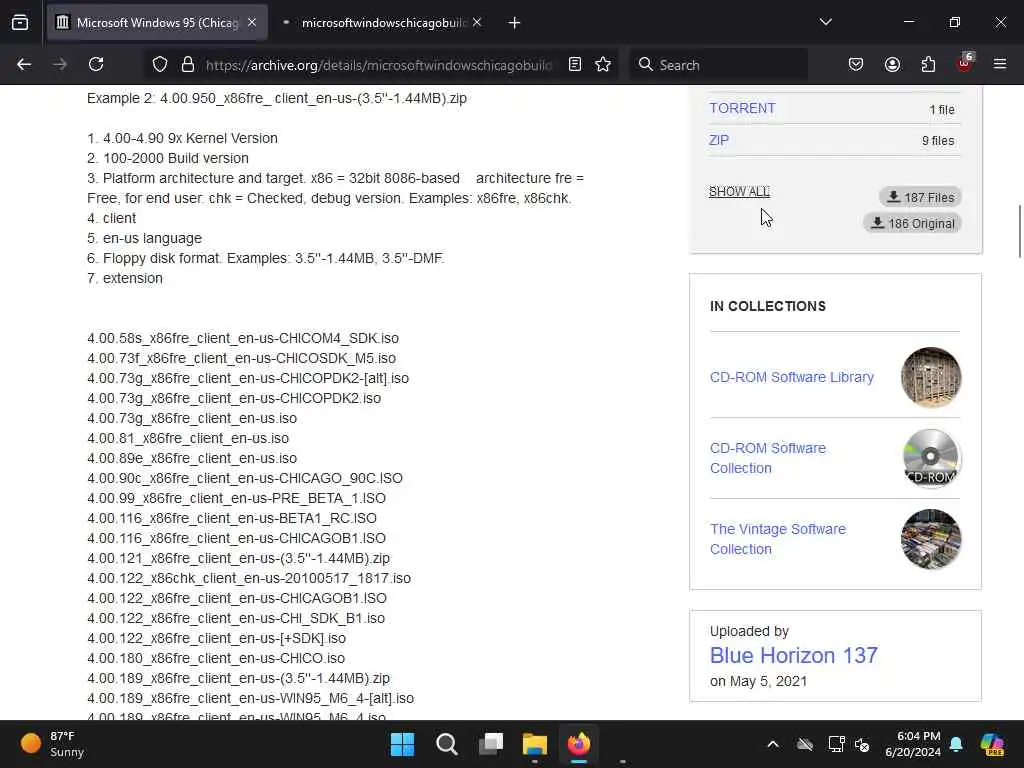Viewport: 1024px width, 768px height.
Task: Bookmark this page with the star icon
Action: [x=603, y=64]
